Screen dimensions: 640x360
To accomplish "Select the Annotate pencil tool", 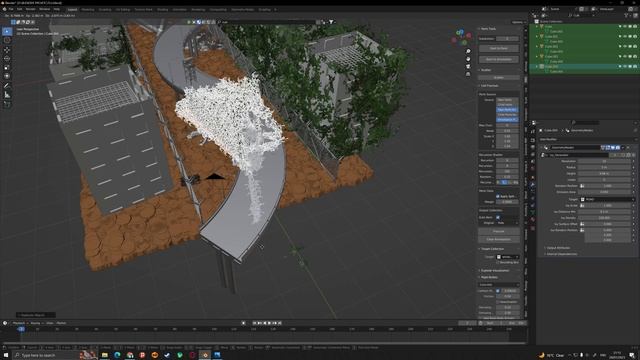I will (7, 86).
